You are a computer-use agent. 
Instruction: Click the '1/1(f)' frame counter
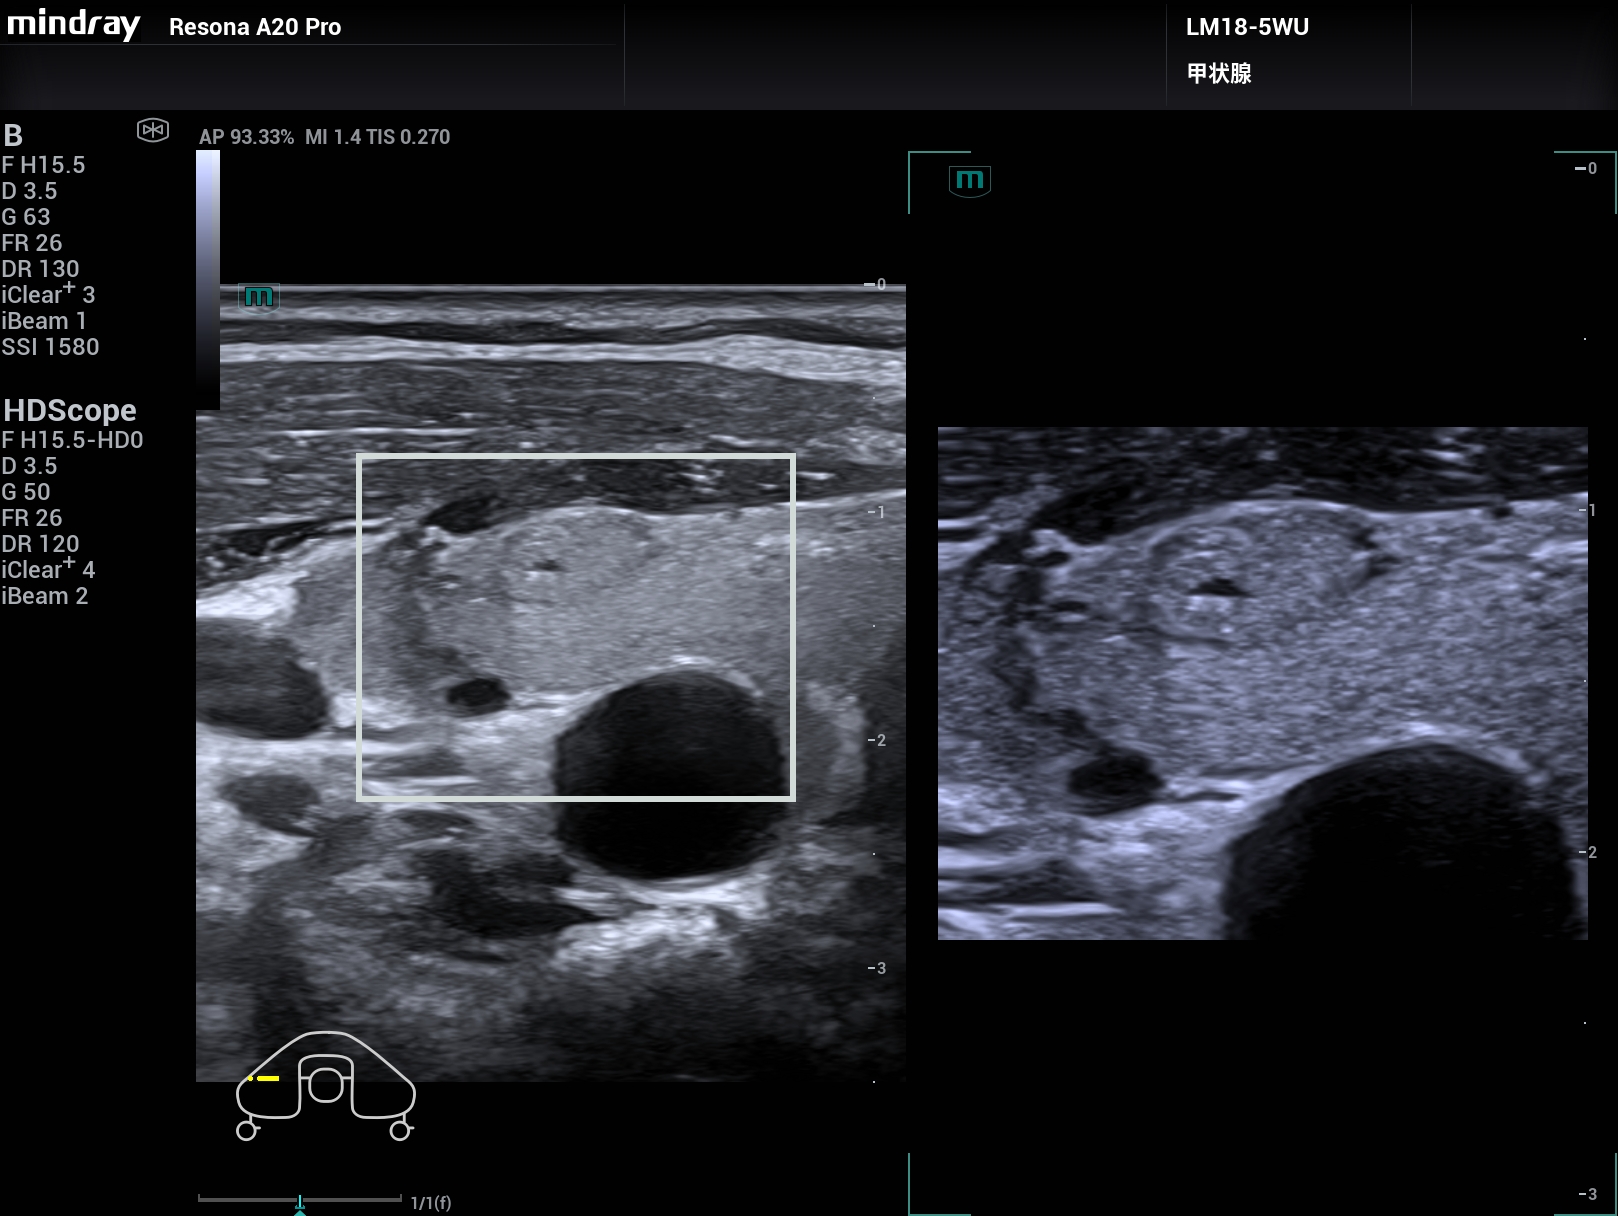[431, 1203]
